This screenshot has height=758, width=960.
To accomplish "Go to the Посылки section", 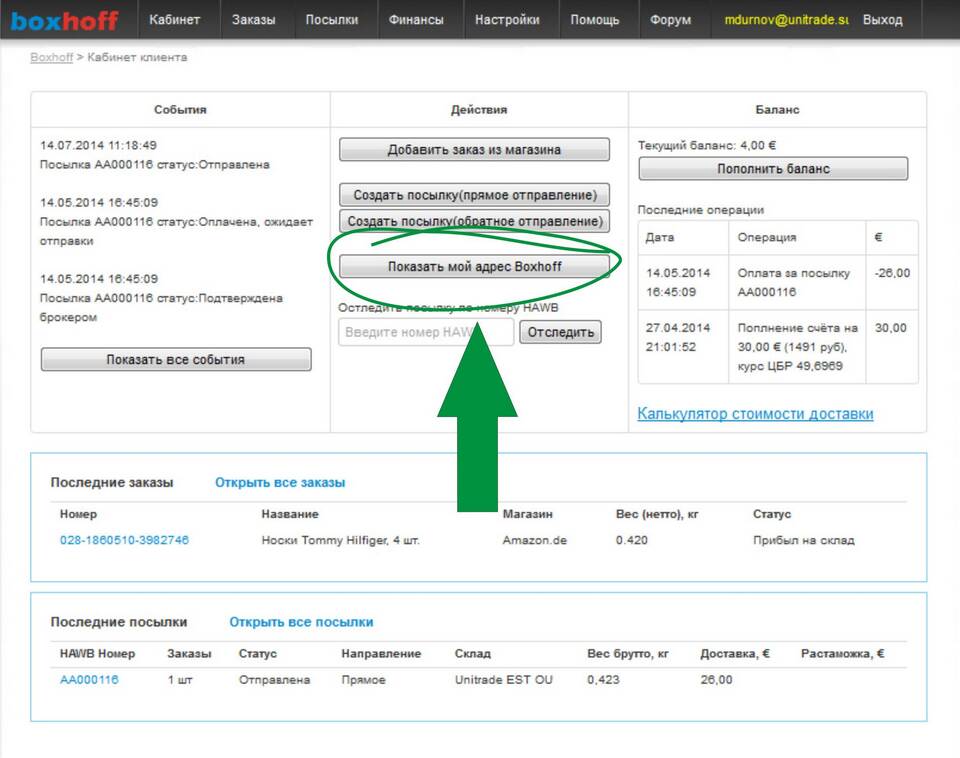I will pos(331,20).
